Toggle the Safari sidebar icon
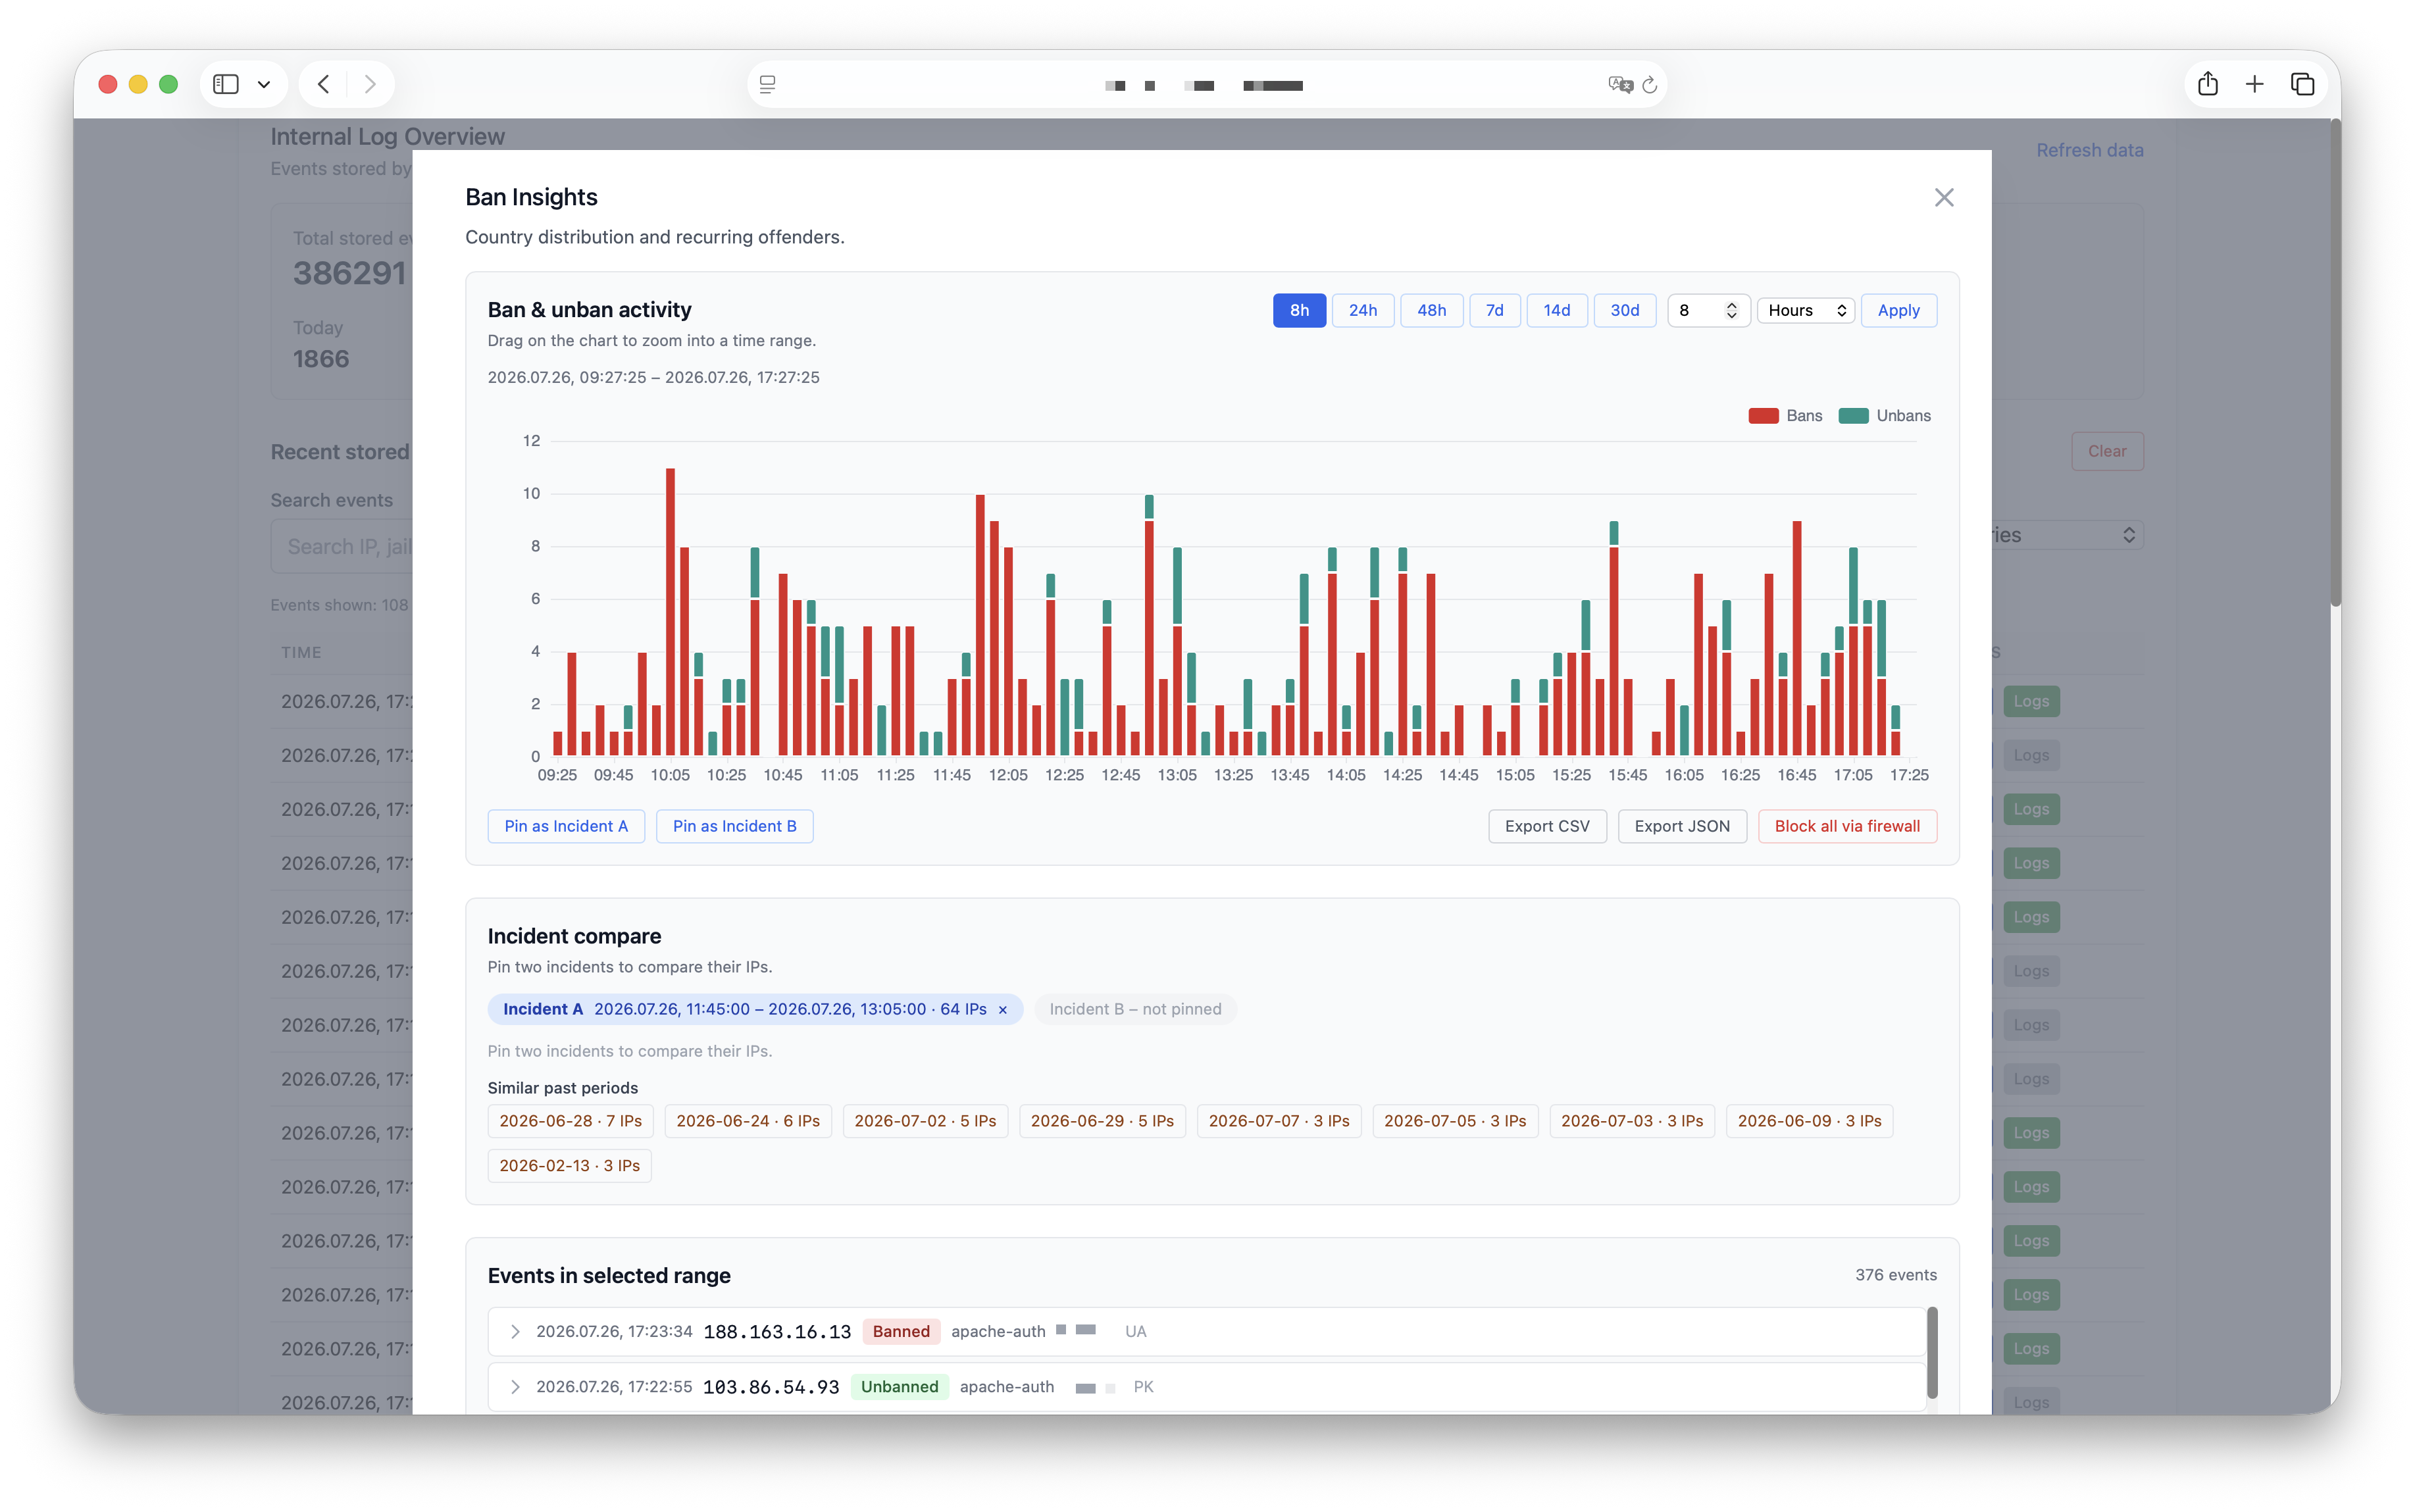The image size is (2415, 1512). pos(226,84)
